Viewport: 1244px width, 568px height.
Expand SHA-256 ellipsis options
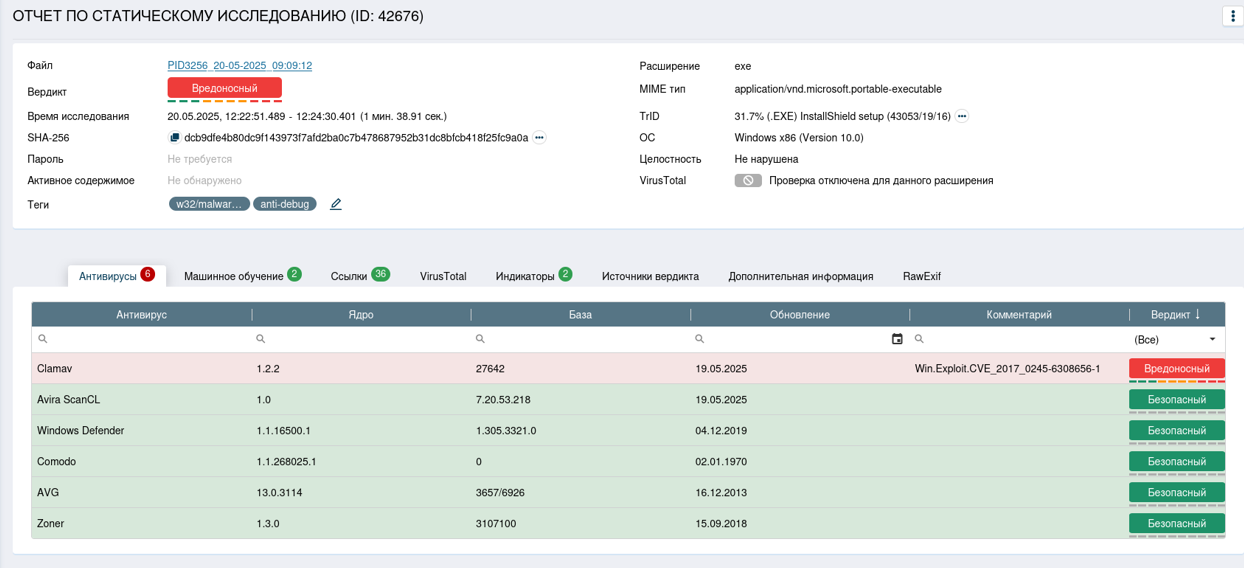click(x=540, y=138)
